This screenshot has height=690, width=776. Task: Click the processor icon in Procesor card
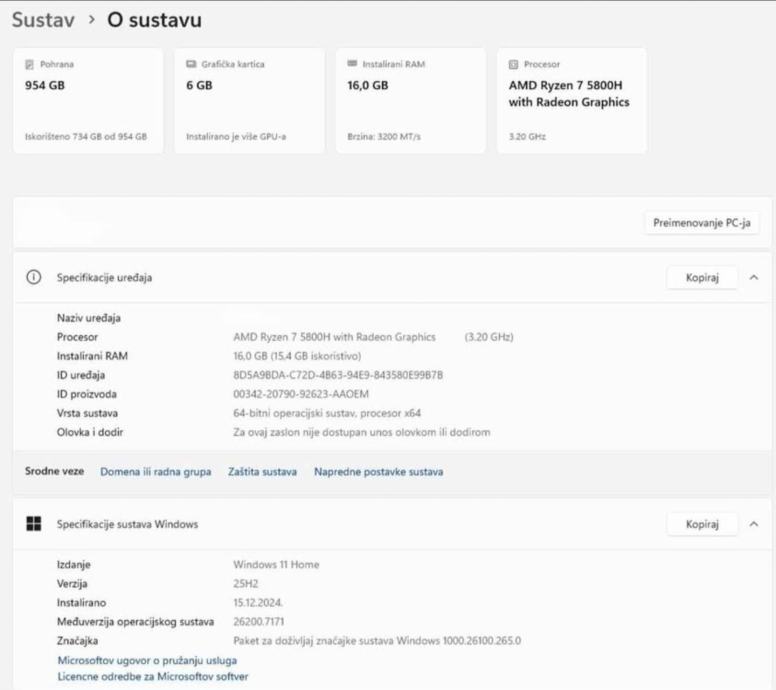pyautogui.click(x=514, y=64)
